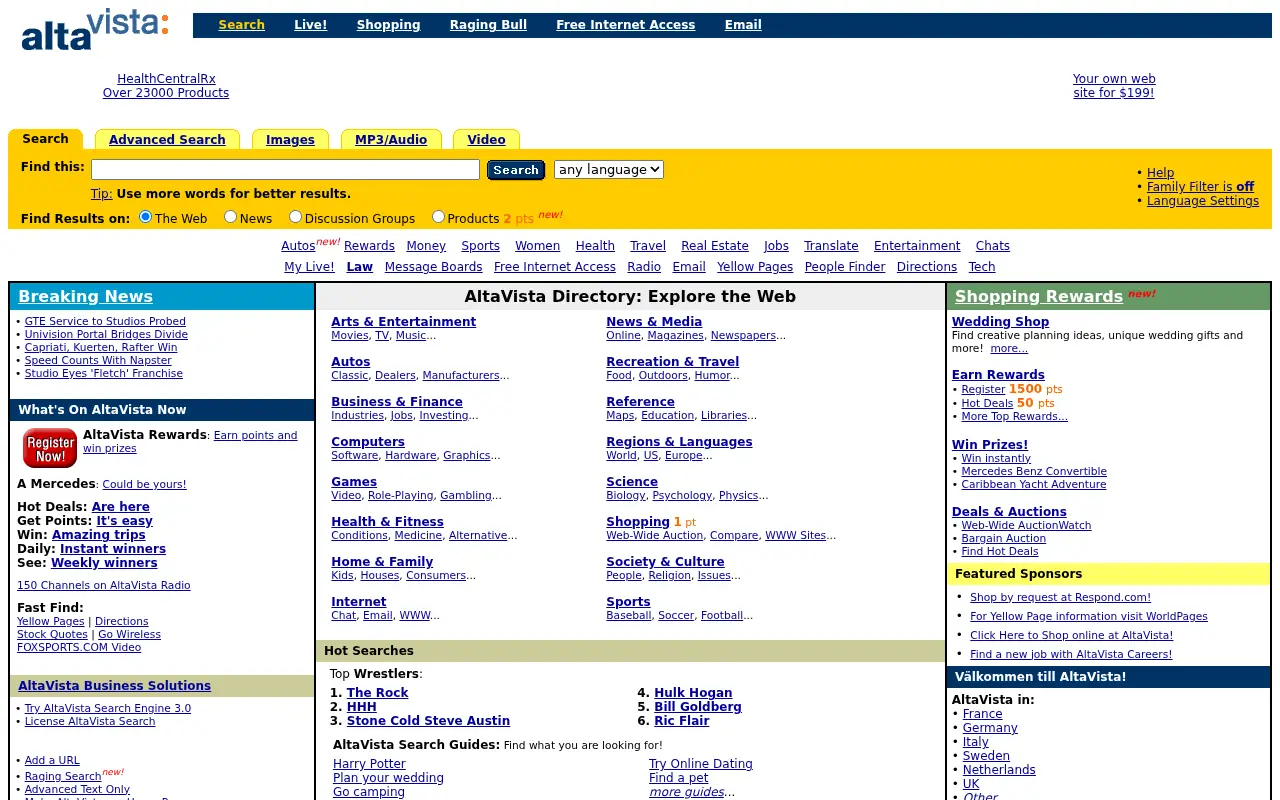This screenshot has height=800, width=1280.
Task: Click the Mercedes Benz Convertible prize link
Action: 1034,471
